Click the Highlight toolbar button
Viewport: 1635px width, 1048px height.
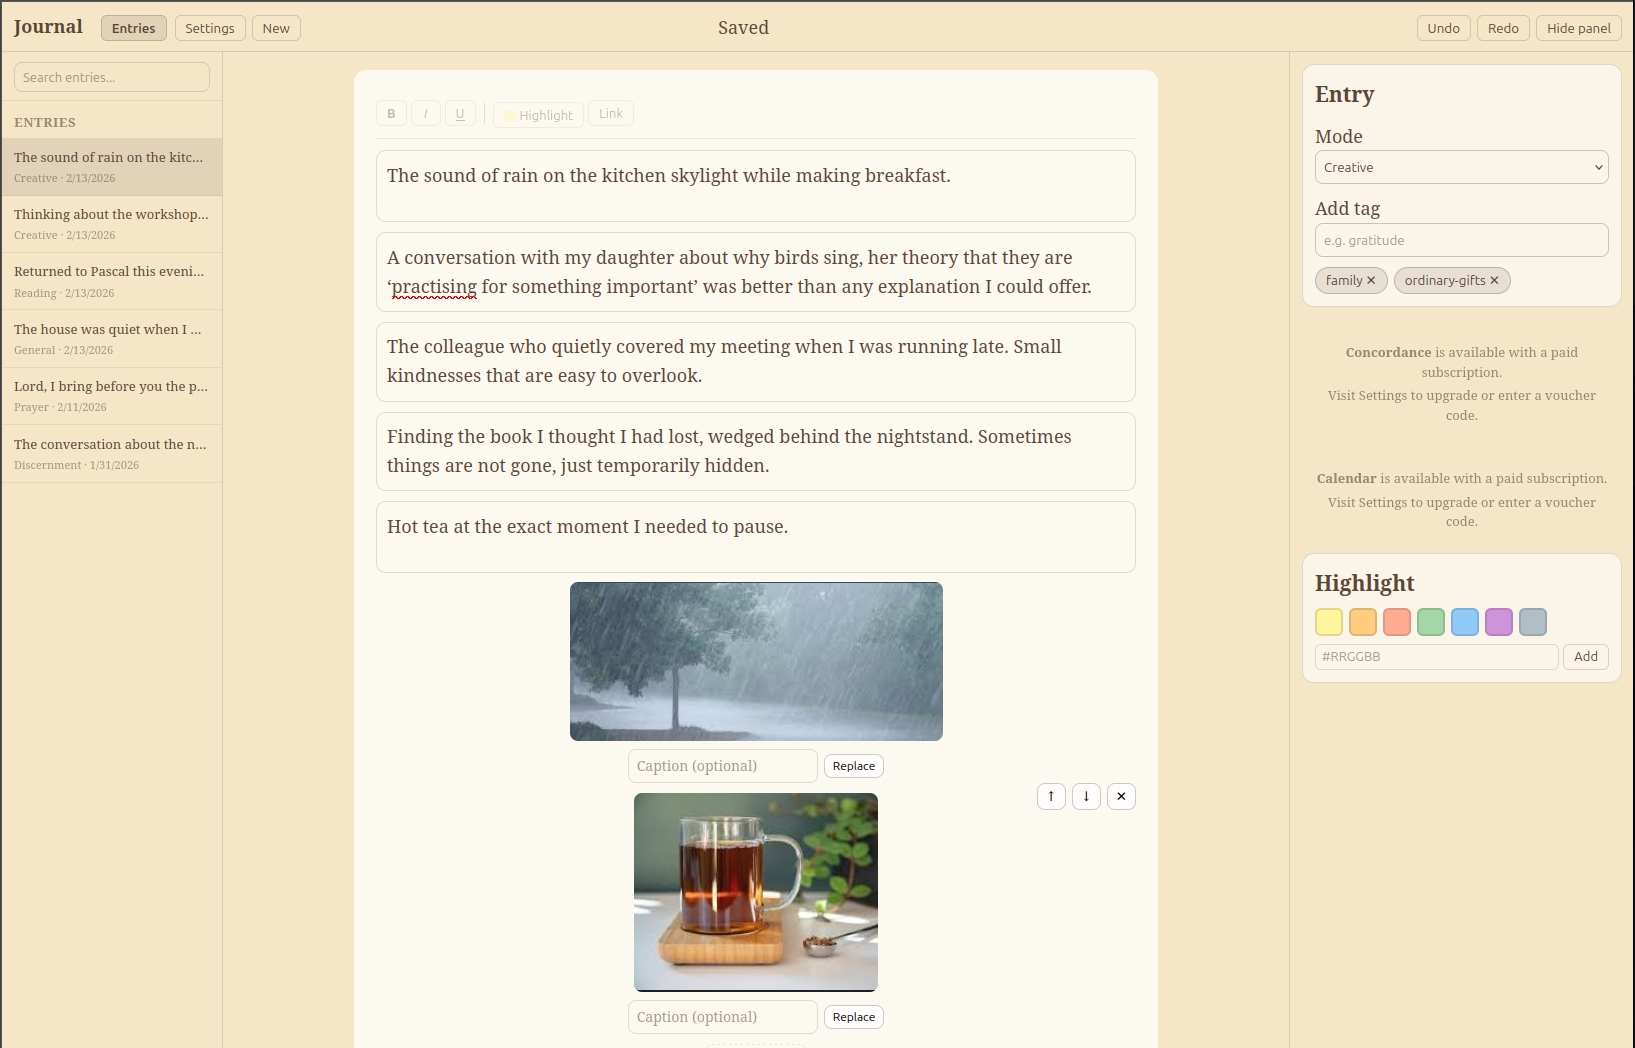click(538, 115)
